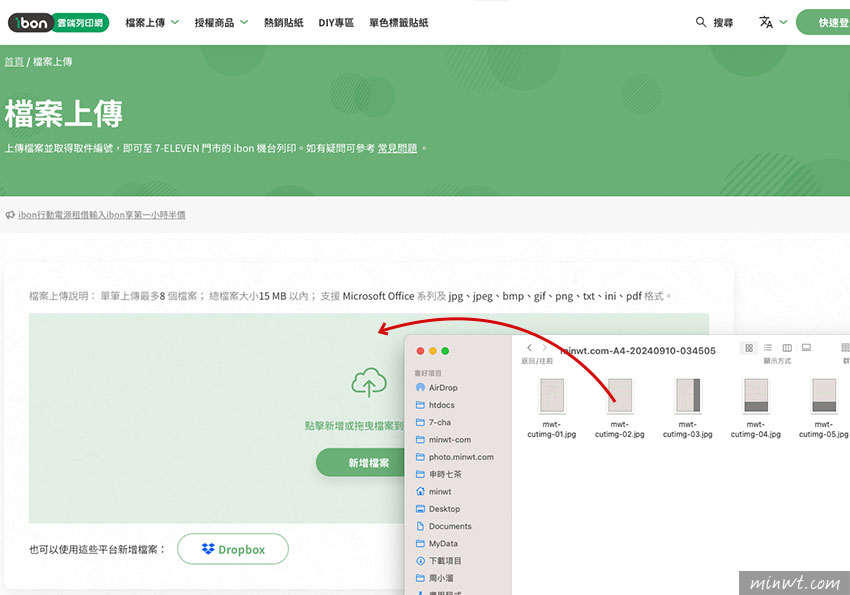Screen dimensions: 850x595
Task: Go to the 熱銷貼紙 page
Action: [x=284, y=23]
